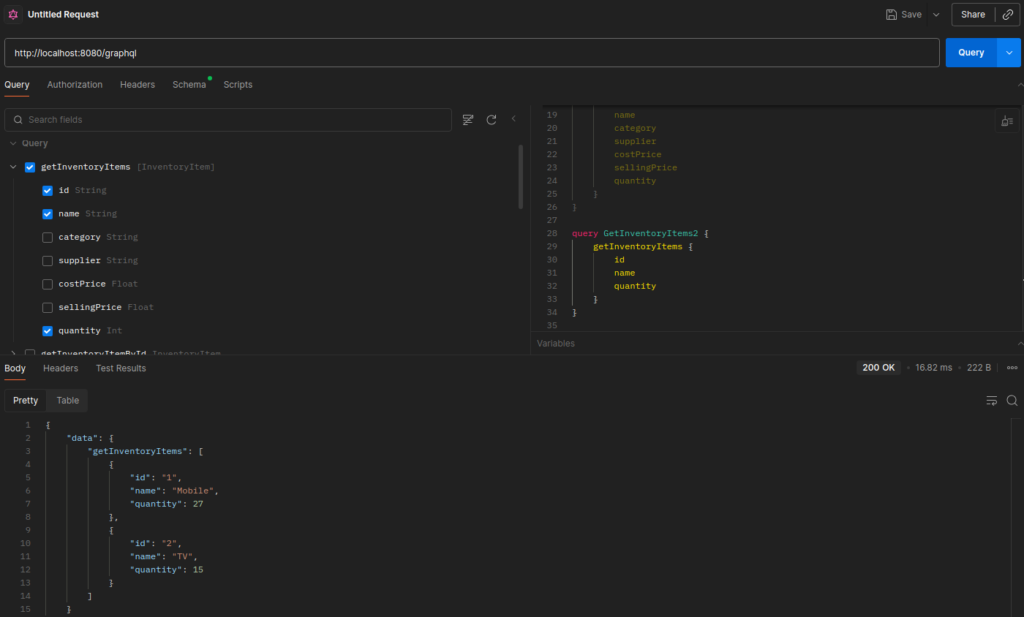Click the Postman logo in the top-left corner
The width and height of the screenshot is (1024, 617).
pyautogui.click(x=11, y=14)
